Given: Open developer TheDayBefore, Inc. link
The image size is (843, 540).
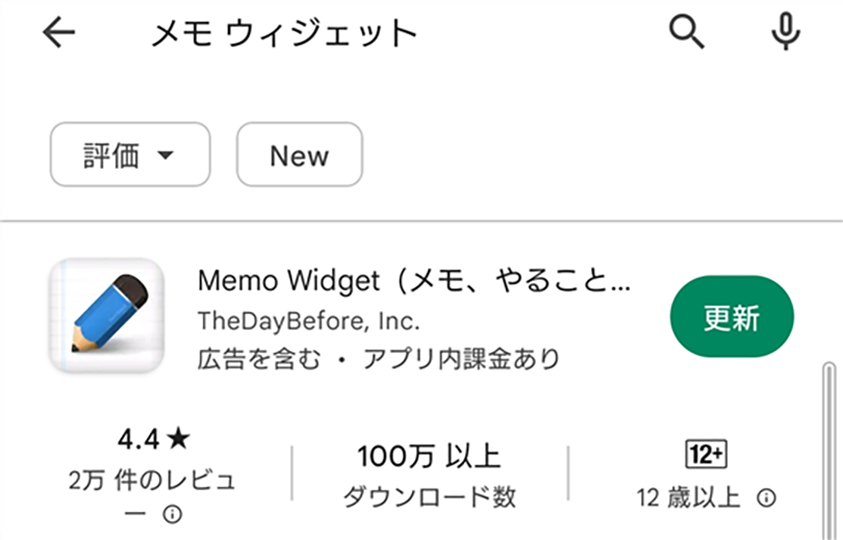Looking at the screenshot, I should (x=309, y=321).
